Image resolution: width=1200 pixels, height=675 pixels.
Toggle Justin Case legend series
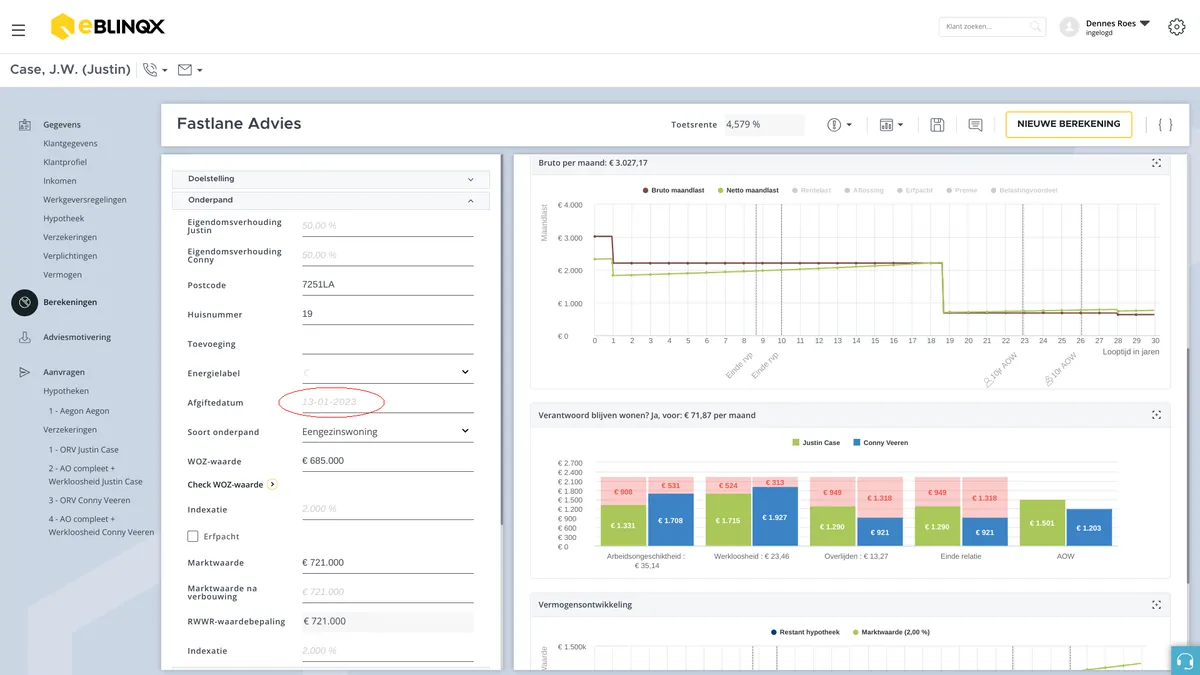click(816, 442)
